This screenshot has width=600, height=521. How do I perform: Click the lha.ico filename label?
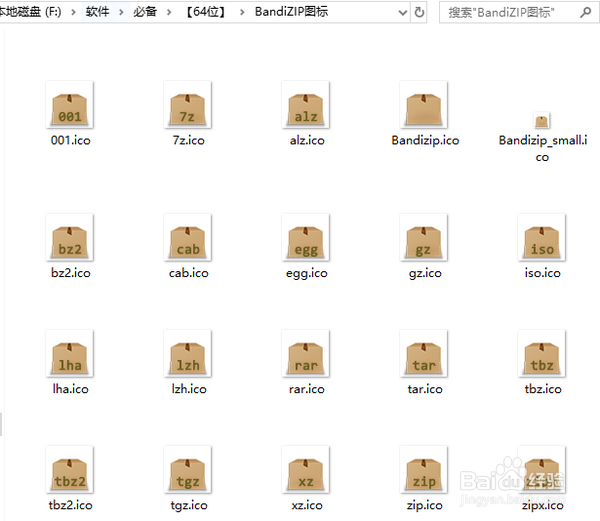[70, 389]
